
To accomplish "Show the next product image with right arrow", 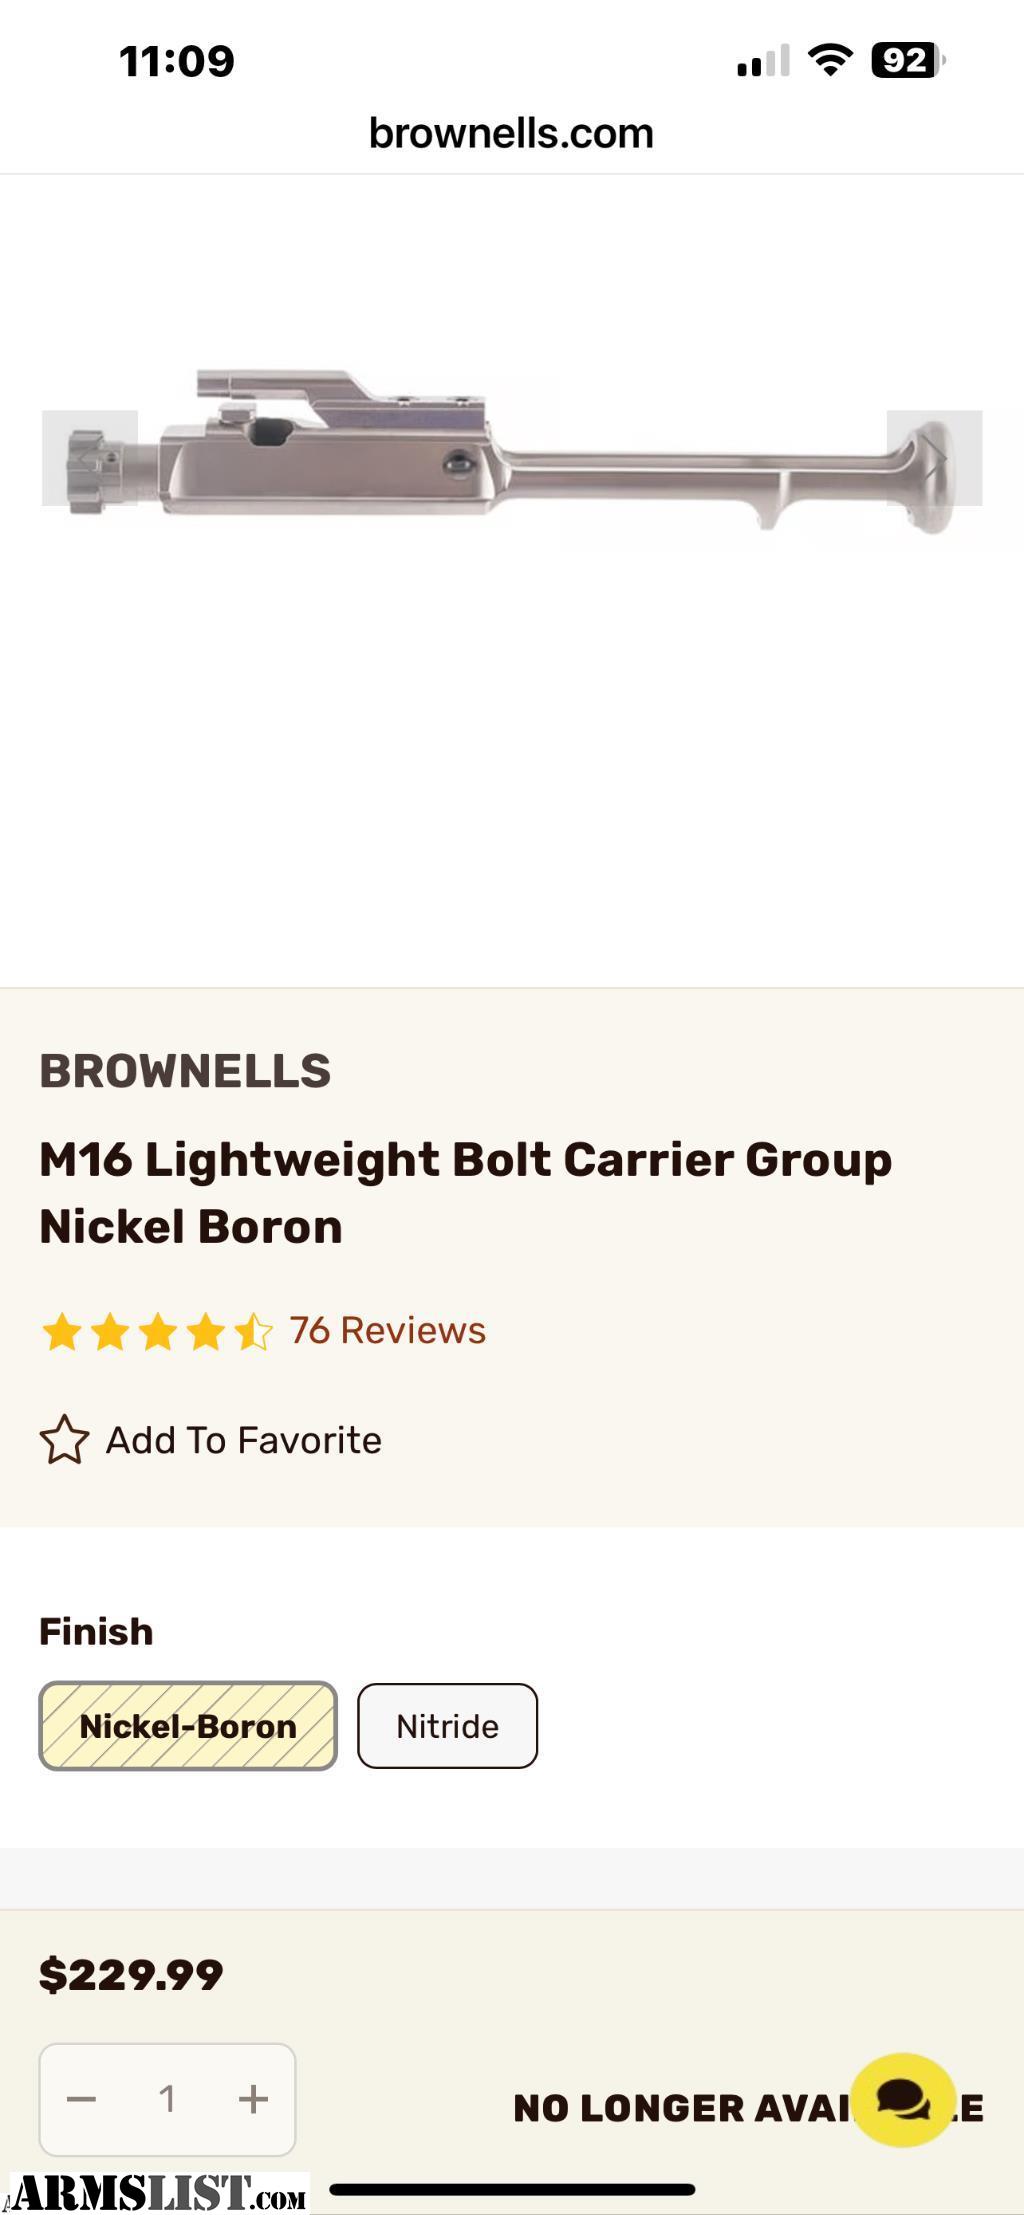I will coord(934,458).
